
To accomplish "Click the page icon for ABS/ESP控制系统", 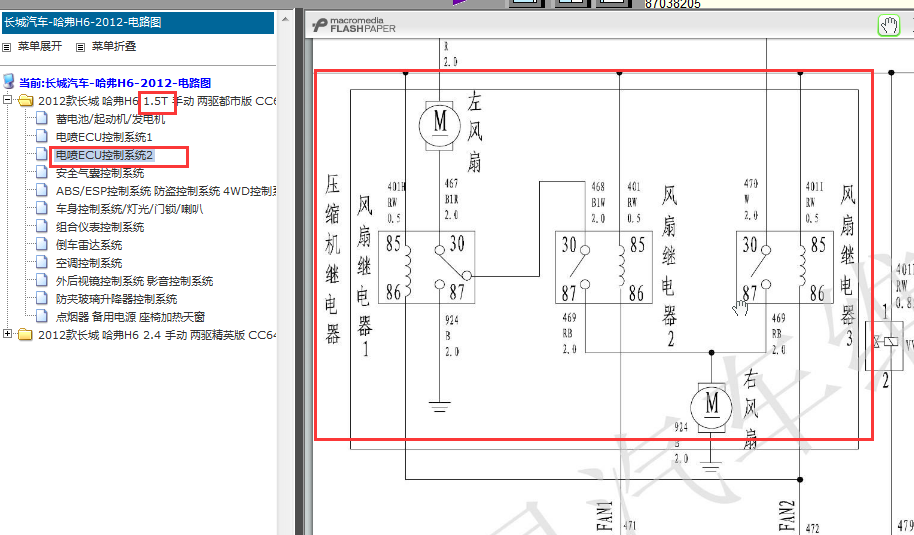I will tap(41, 191).
